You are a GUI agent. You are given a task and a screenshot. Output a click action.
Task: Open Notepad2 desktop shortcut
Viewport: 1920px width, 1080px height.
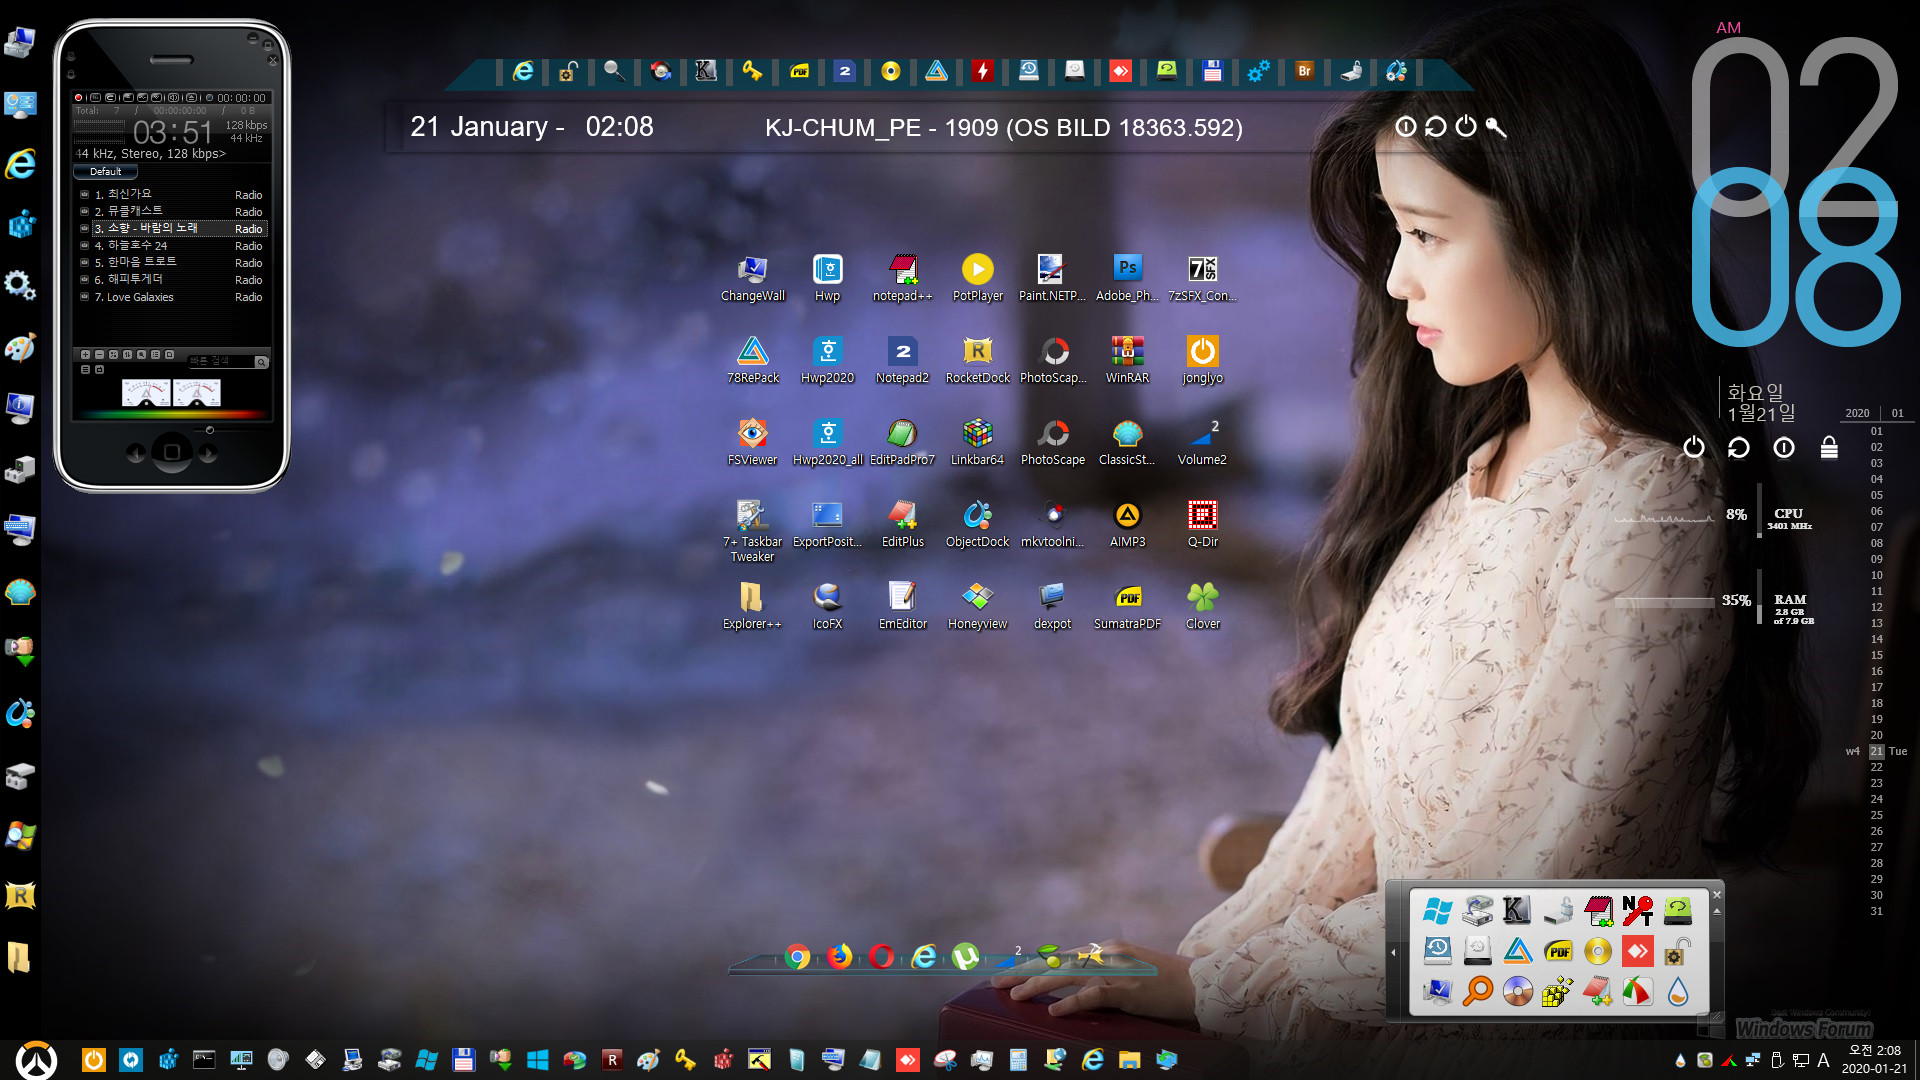tap(902, 360)
